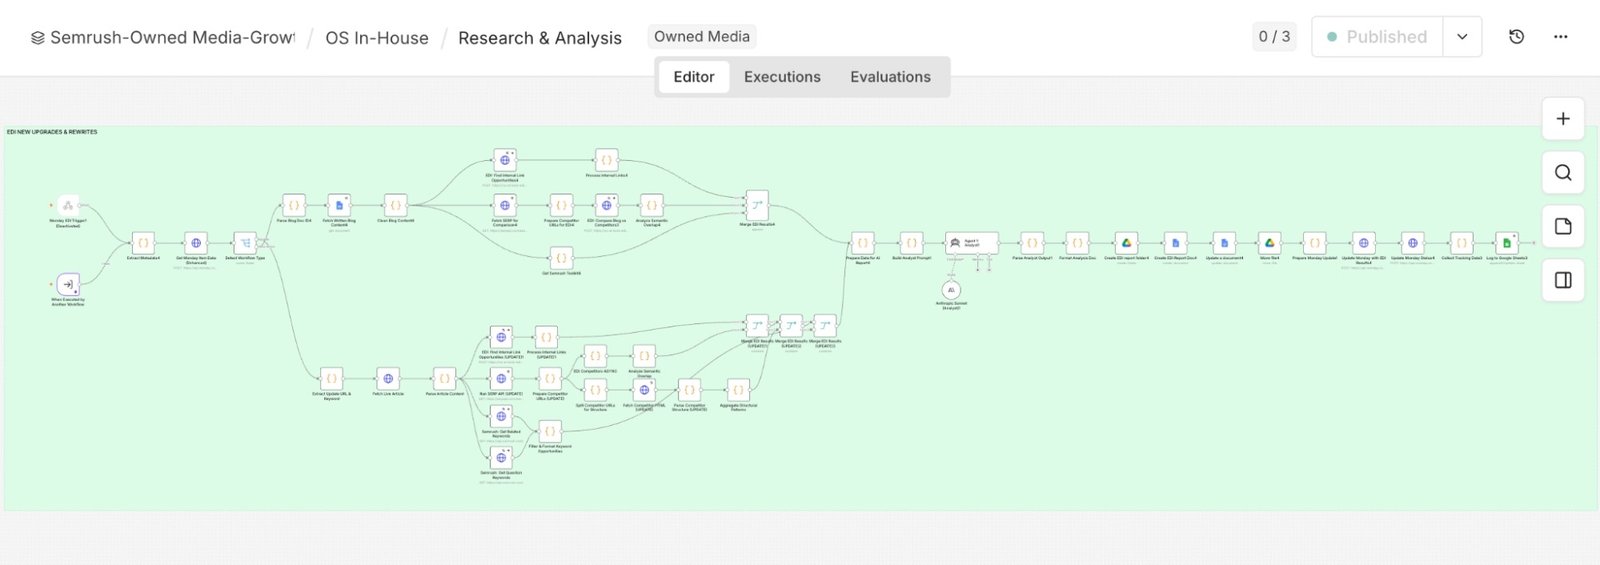Screen dimensions: 1600x565
Task: Switch to the Editor tab
Action: point(694,77)
